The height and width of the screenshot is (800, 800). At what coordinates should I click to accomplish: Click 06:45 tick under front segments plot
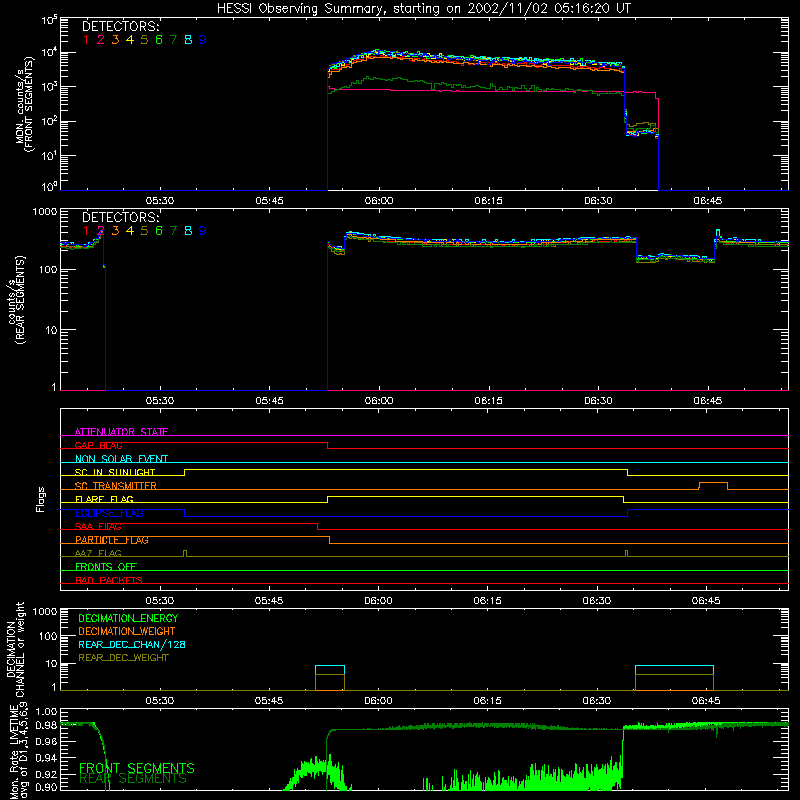tap(708, 201)
